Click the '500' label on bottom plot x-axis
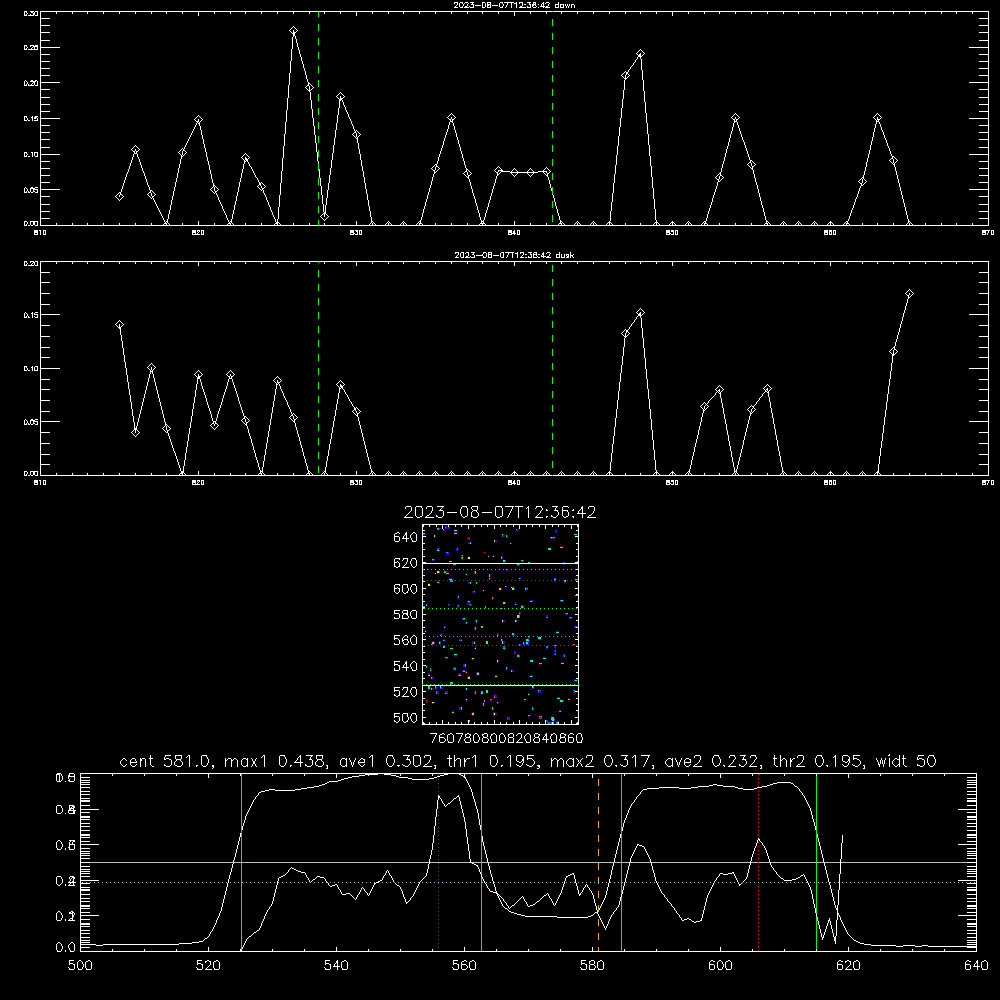The image size is (1000, 1000). tap(80, 966)
